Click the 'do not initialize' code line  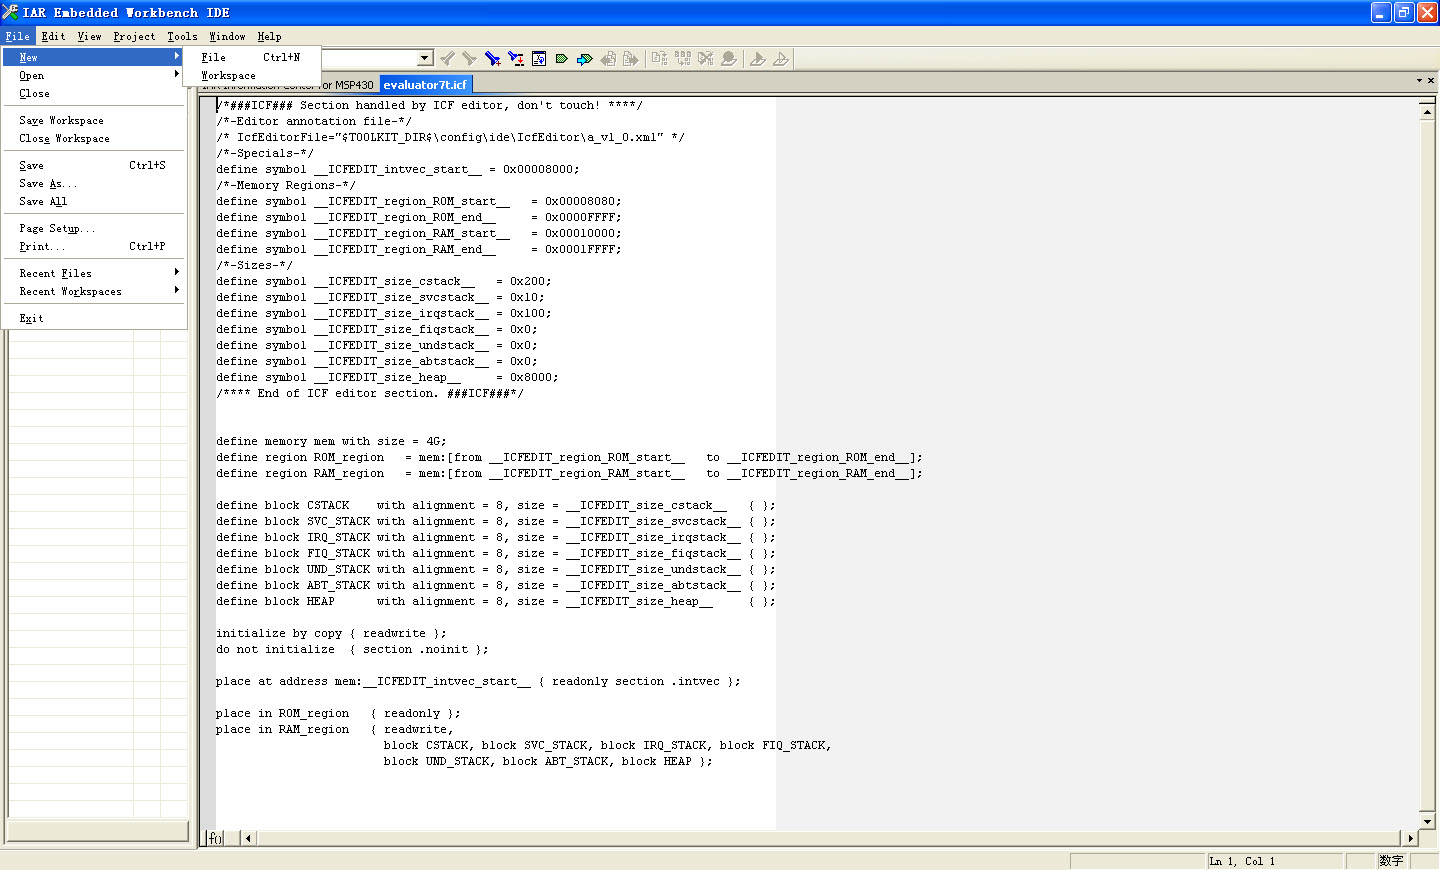[x=352, y=649]
